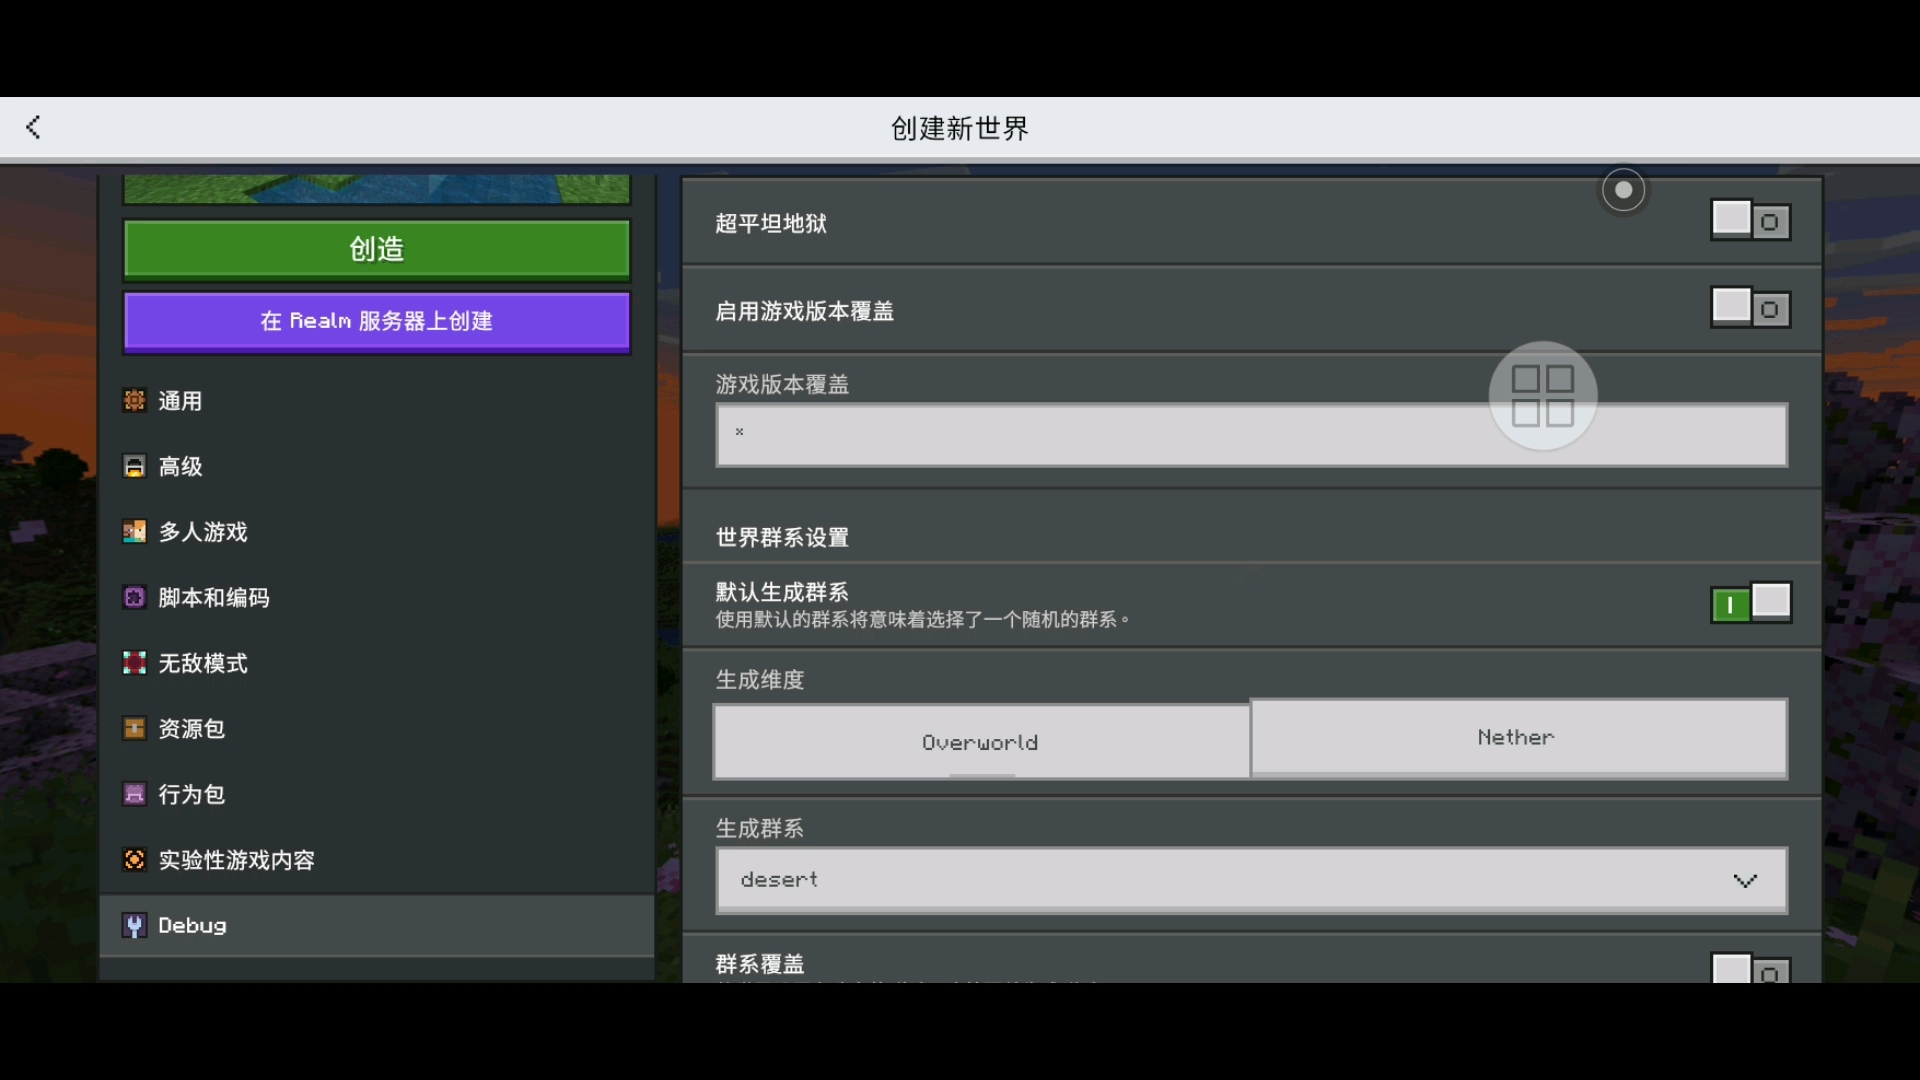This screenshot has height=1080, width=1920.
Task: Expand the 生成群系 biome dropdown
Action: coord(1249,878)
